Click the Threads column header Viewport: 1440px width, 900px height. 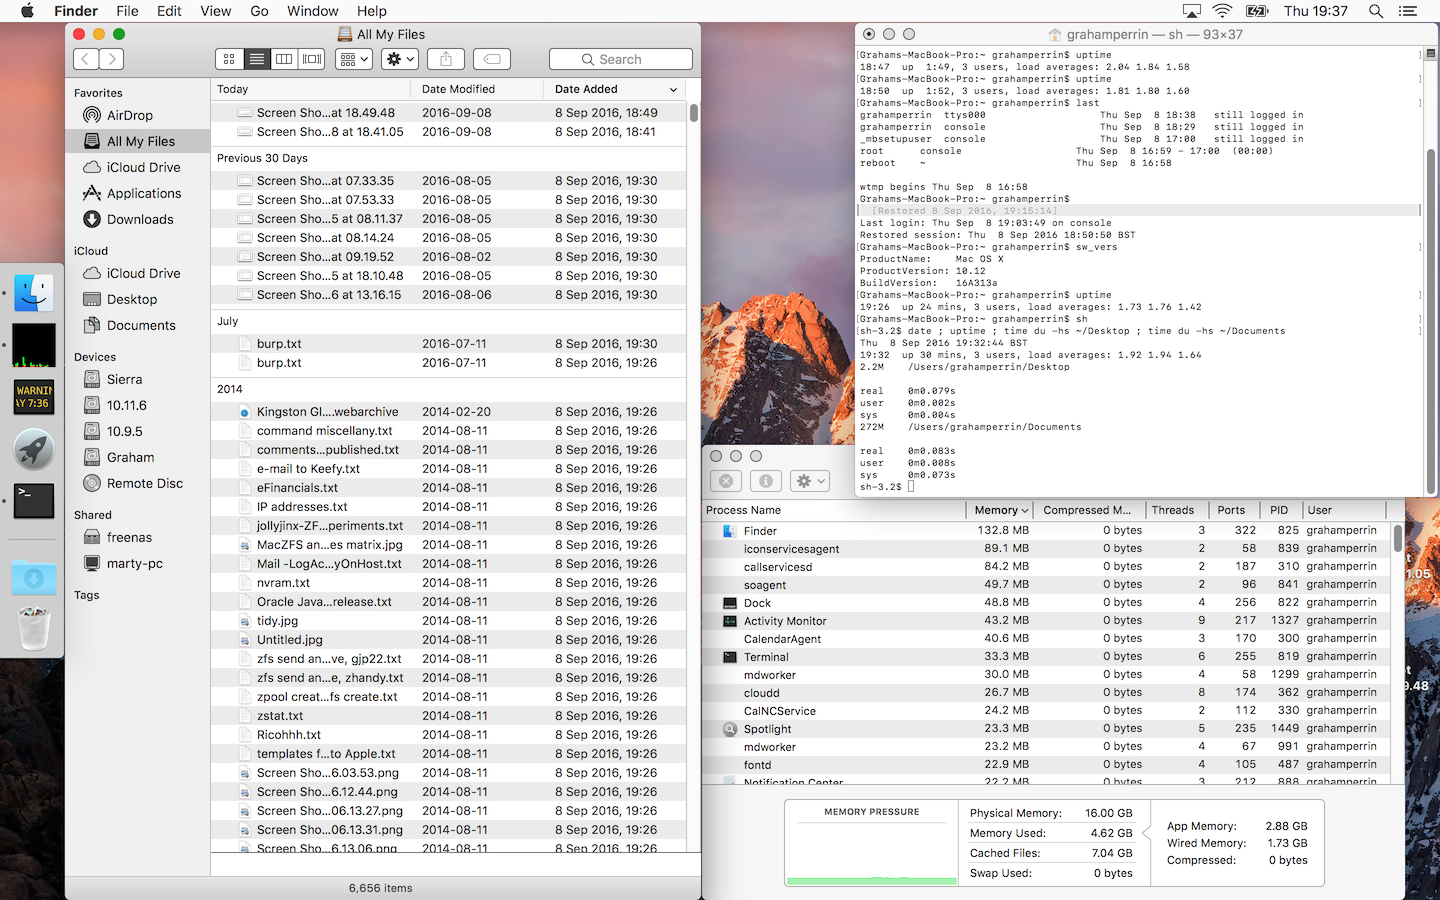point(1177,510)
